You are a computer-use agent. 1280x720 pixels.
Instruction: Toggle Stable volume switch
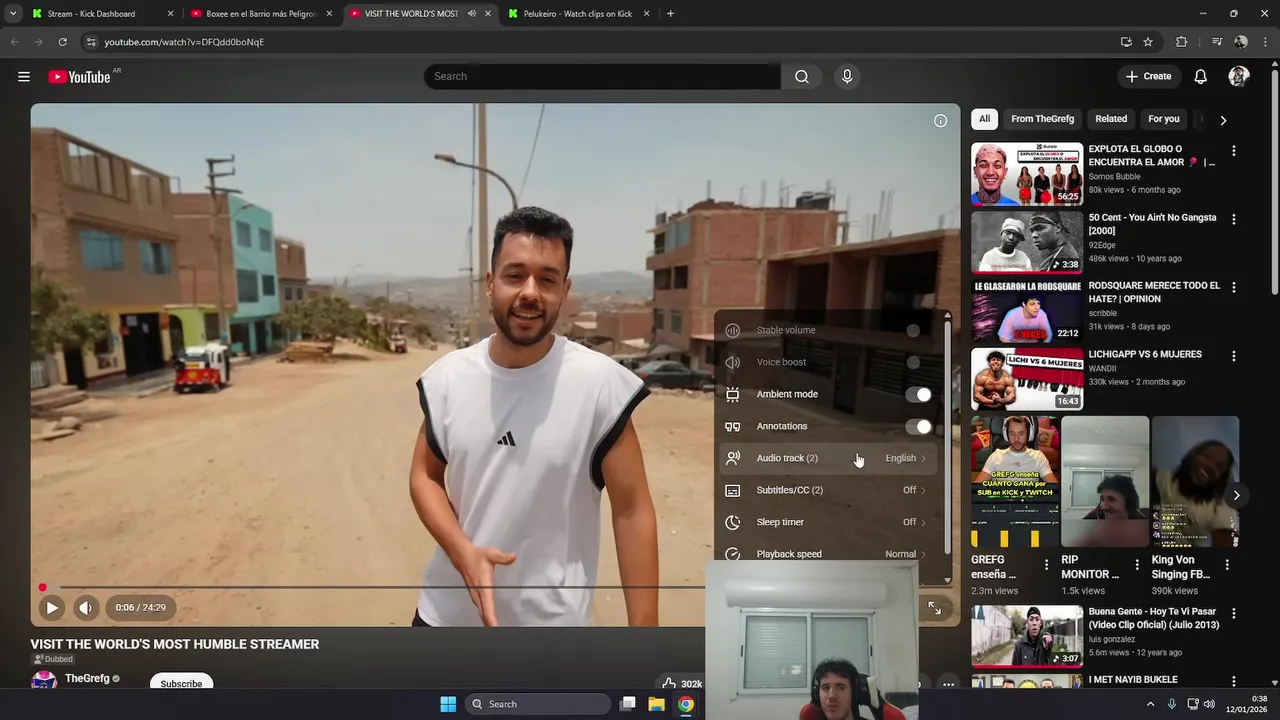913,330
